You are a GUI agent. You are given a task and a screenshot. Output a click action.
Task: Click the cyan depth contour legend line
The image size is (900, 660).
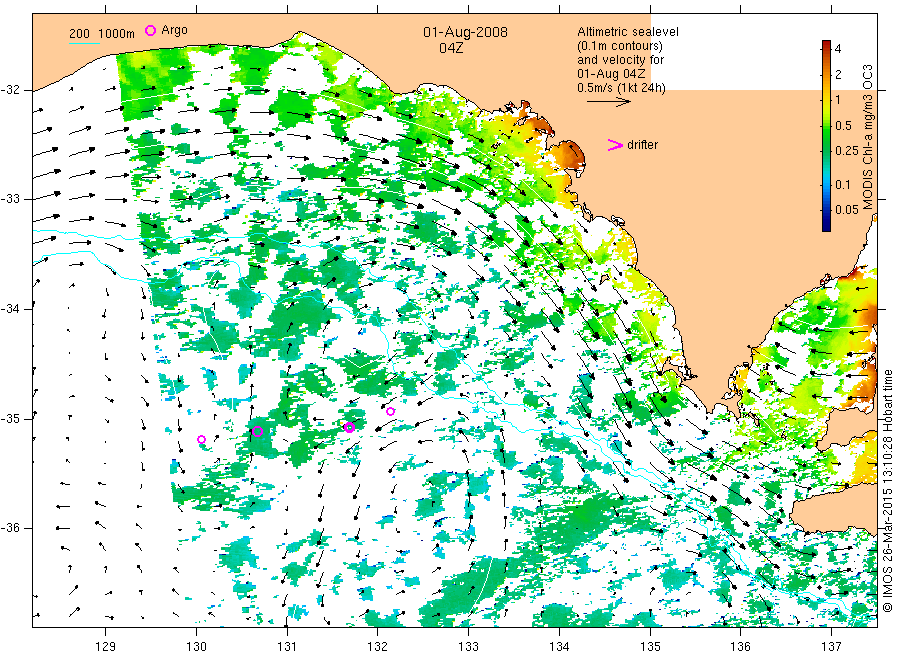pyautogui.click(x=84, y=43)
